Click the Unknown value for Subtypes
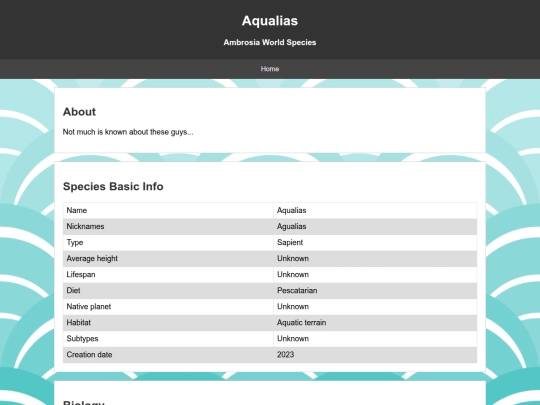 [x=375, y=339]
